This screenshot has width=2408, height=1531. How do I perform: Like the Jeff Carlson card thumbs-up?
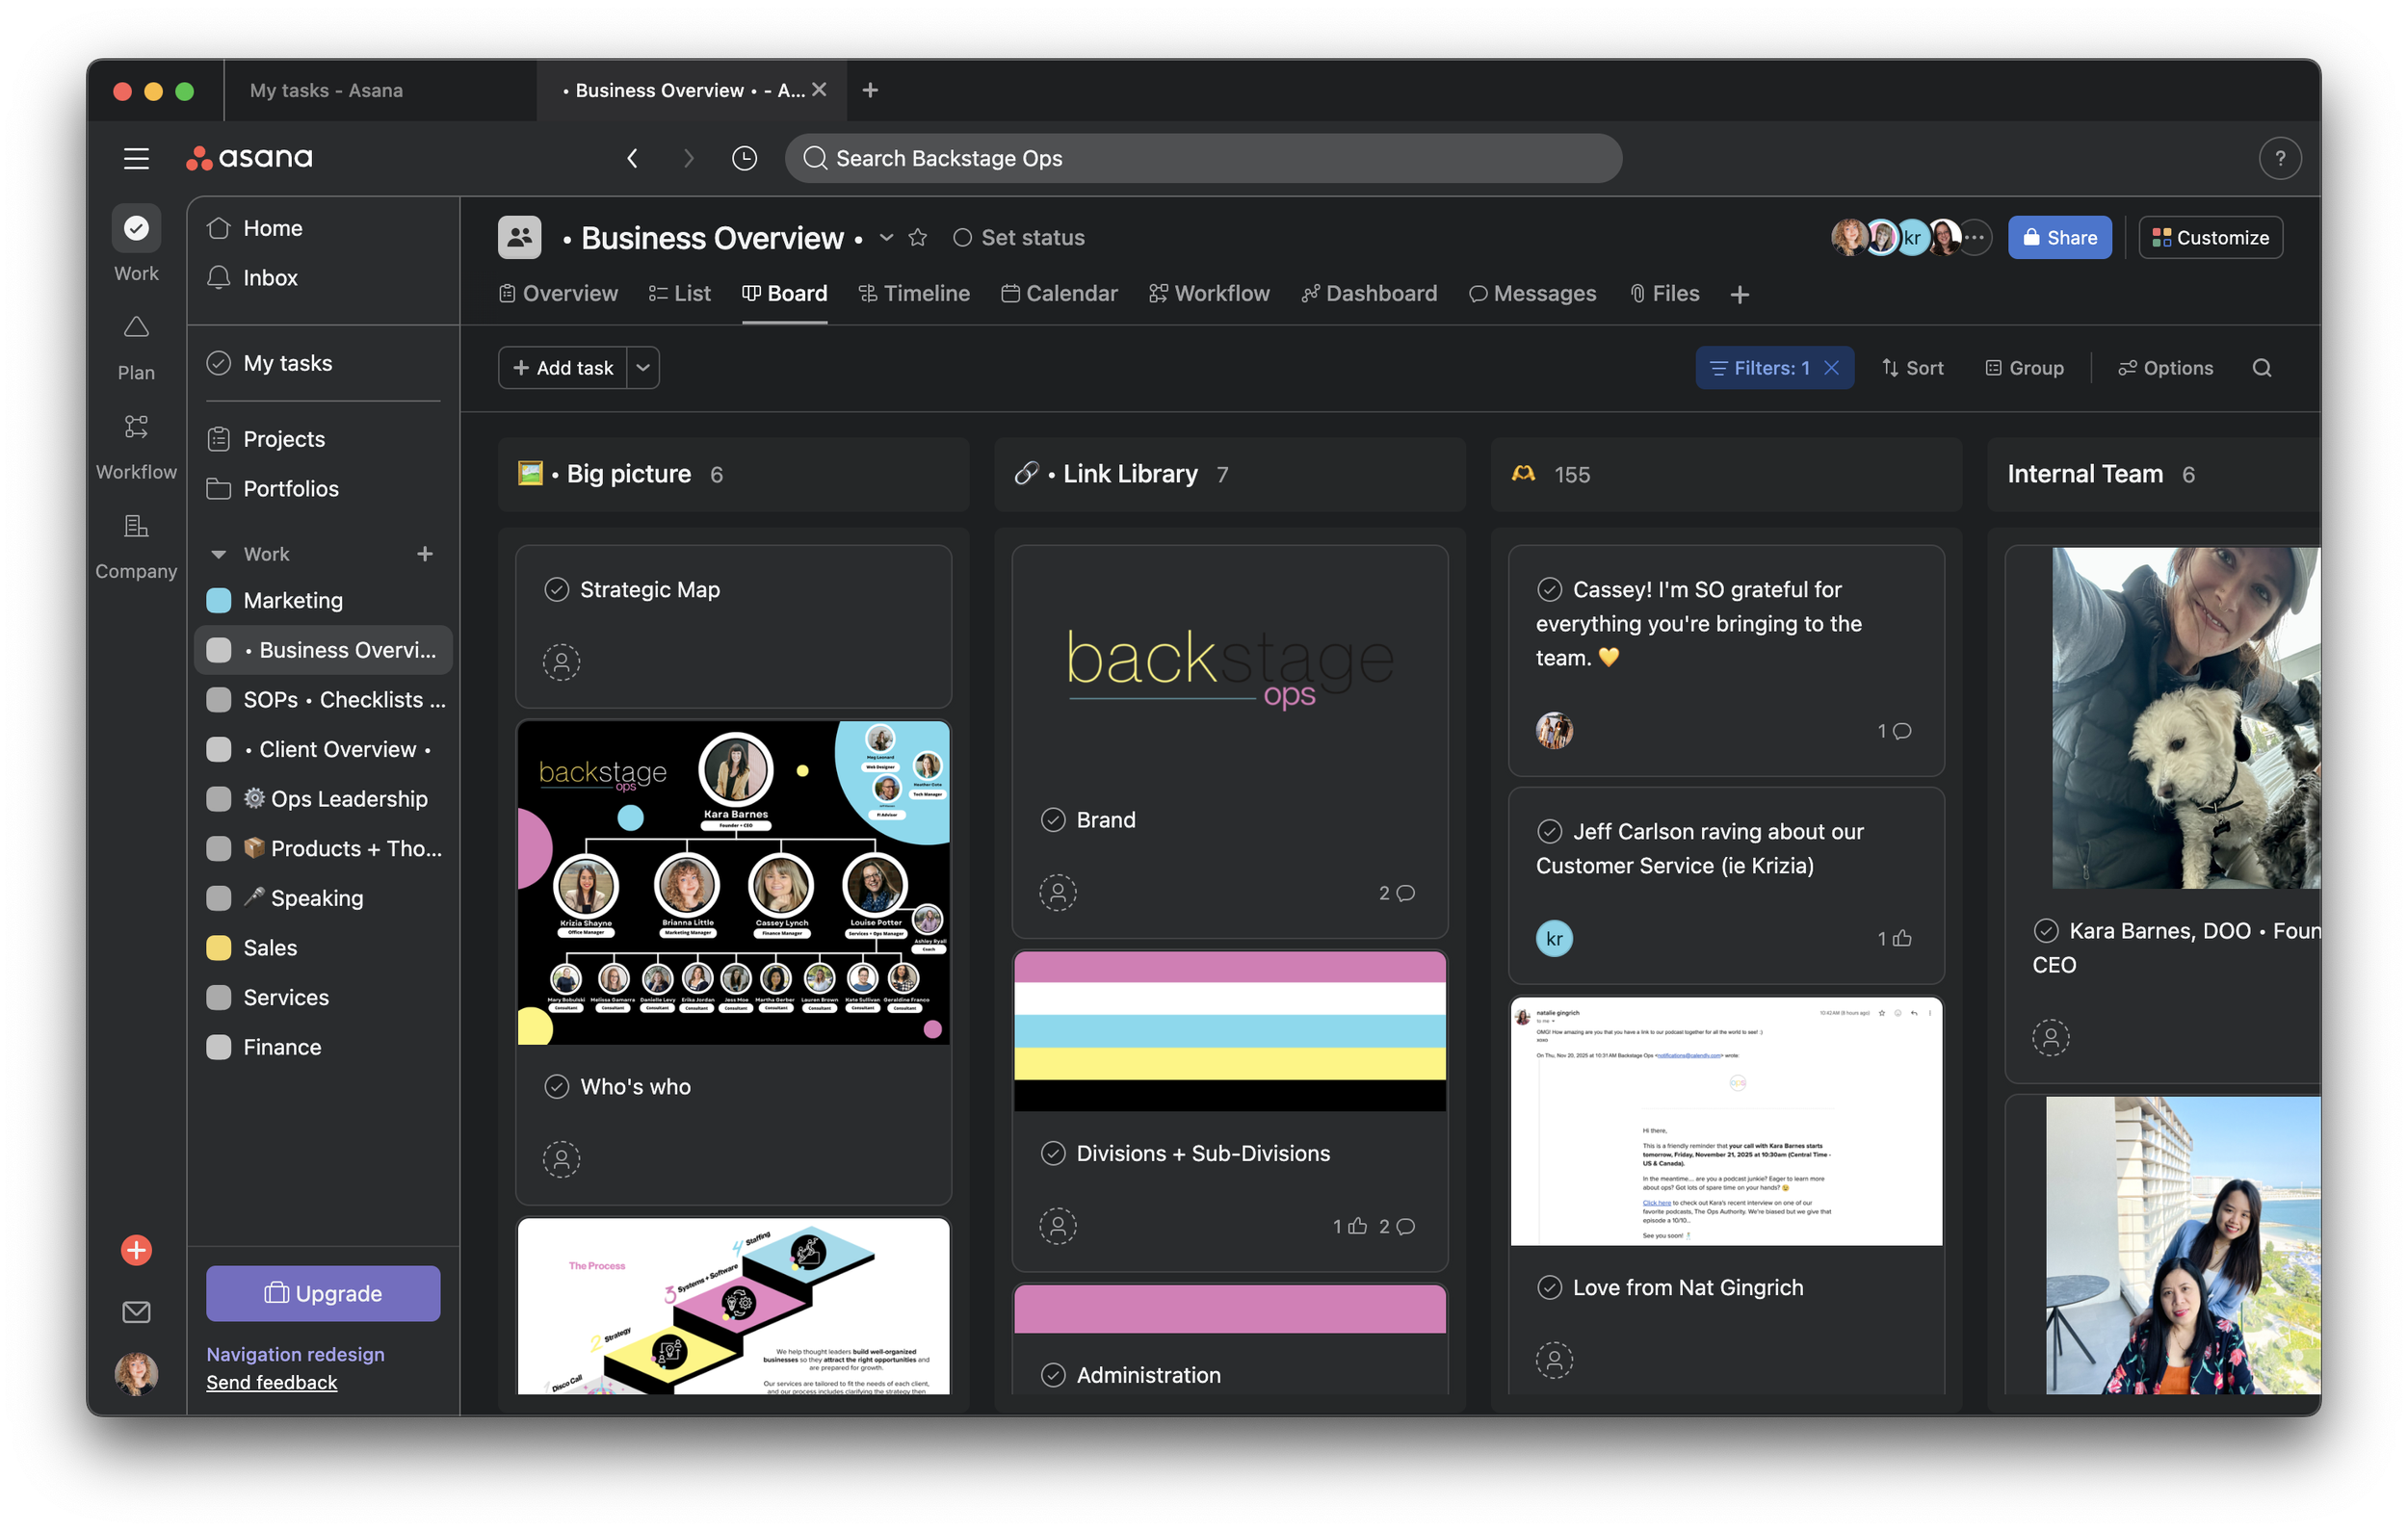point(1902,938)
